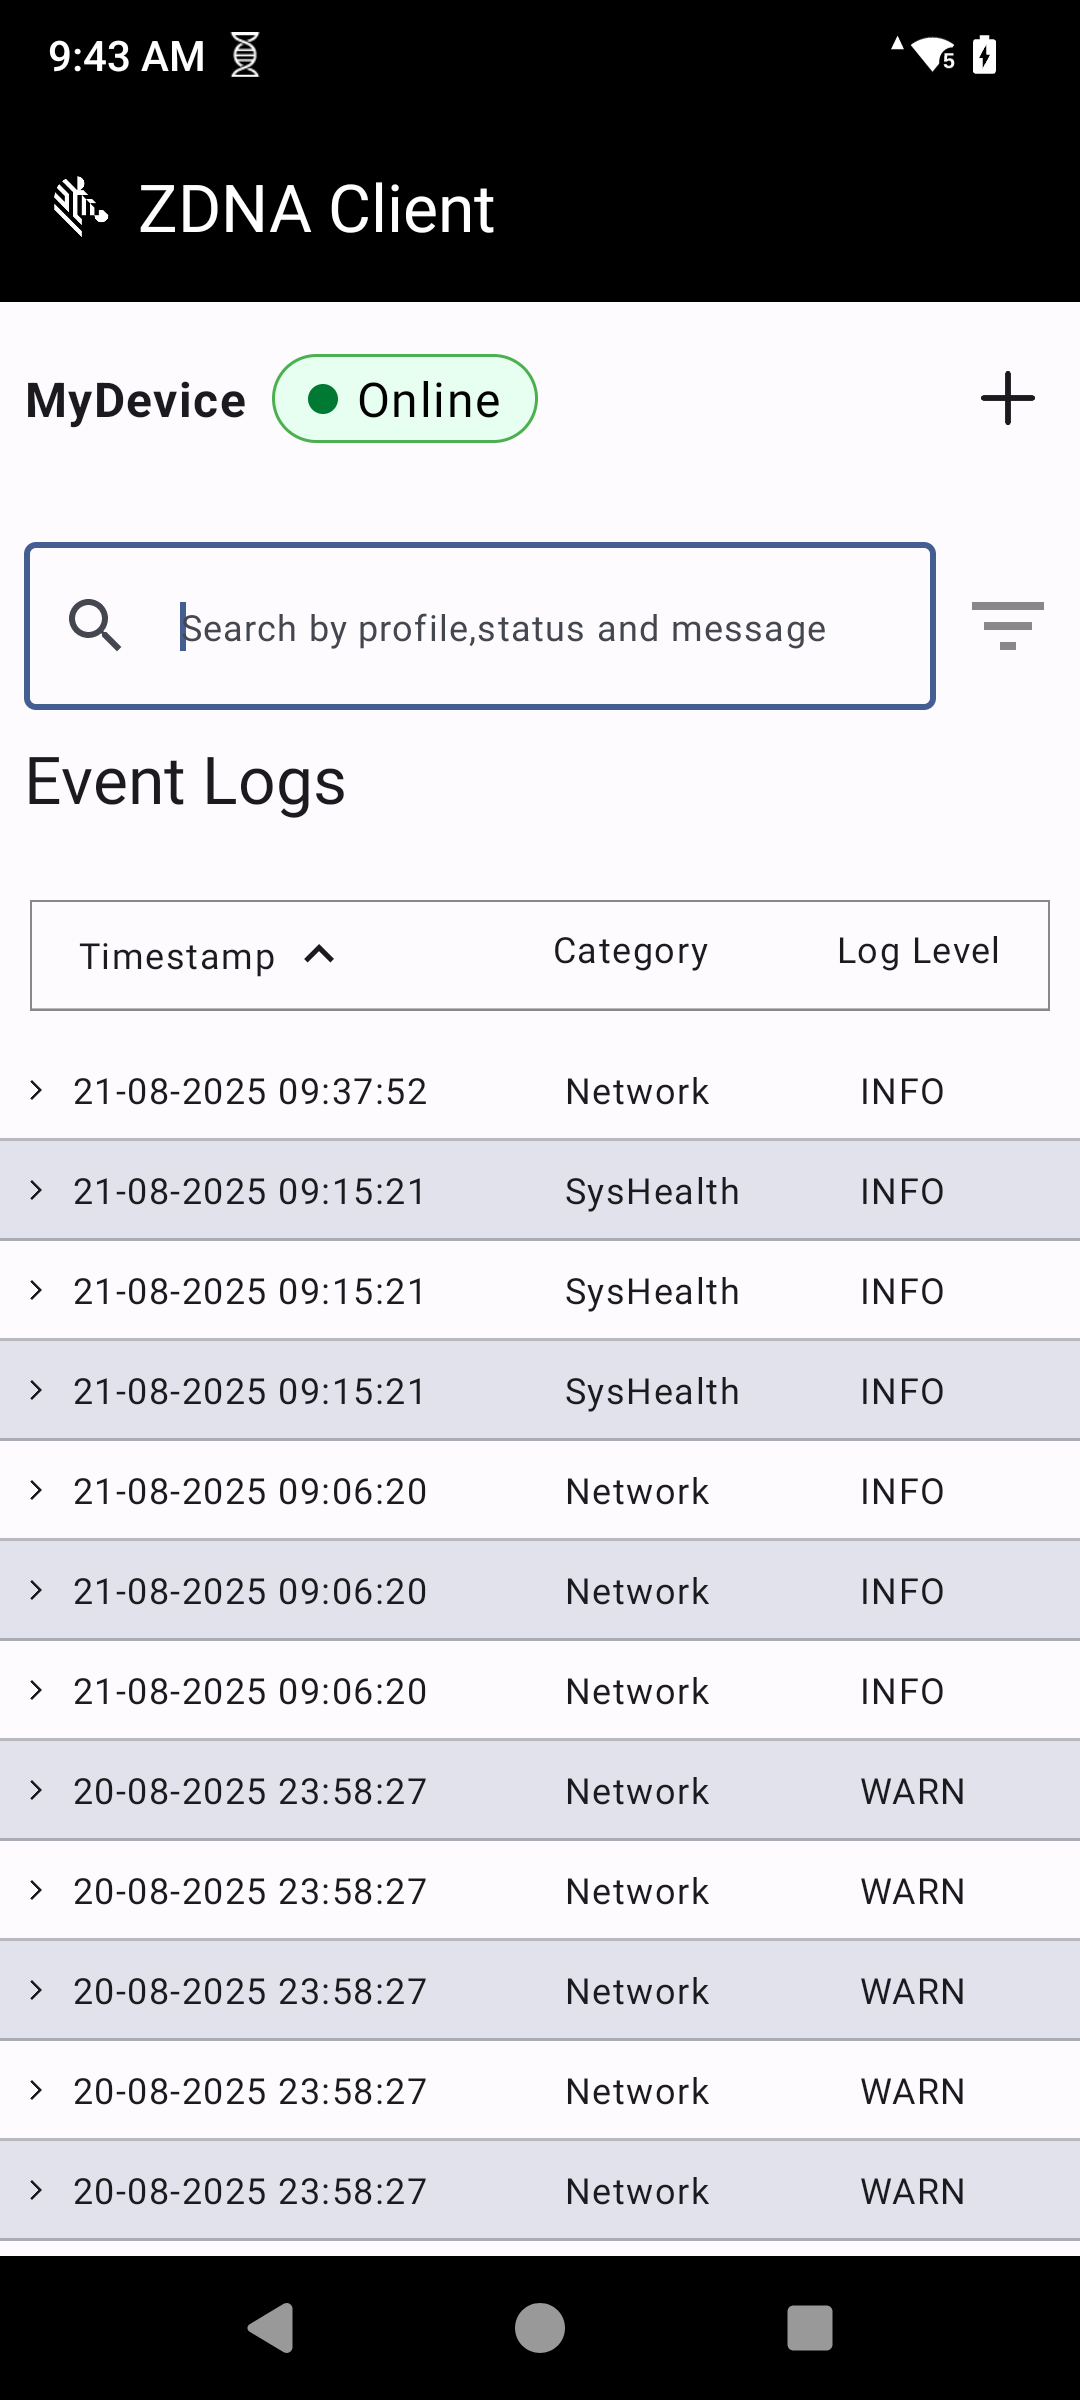The width and height of the screenshot is (1080, 2400).
Task: Focus the profile, status and message search field
Action: pos(540,628)
